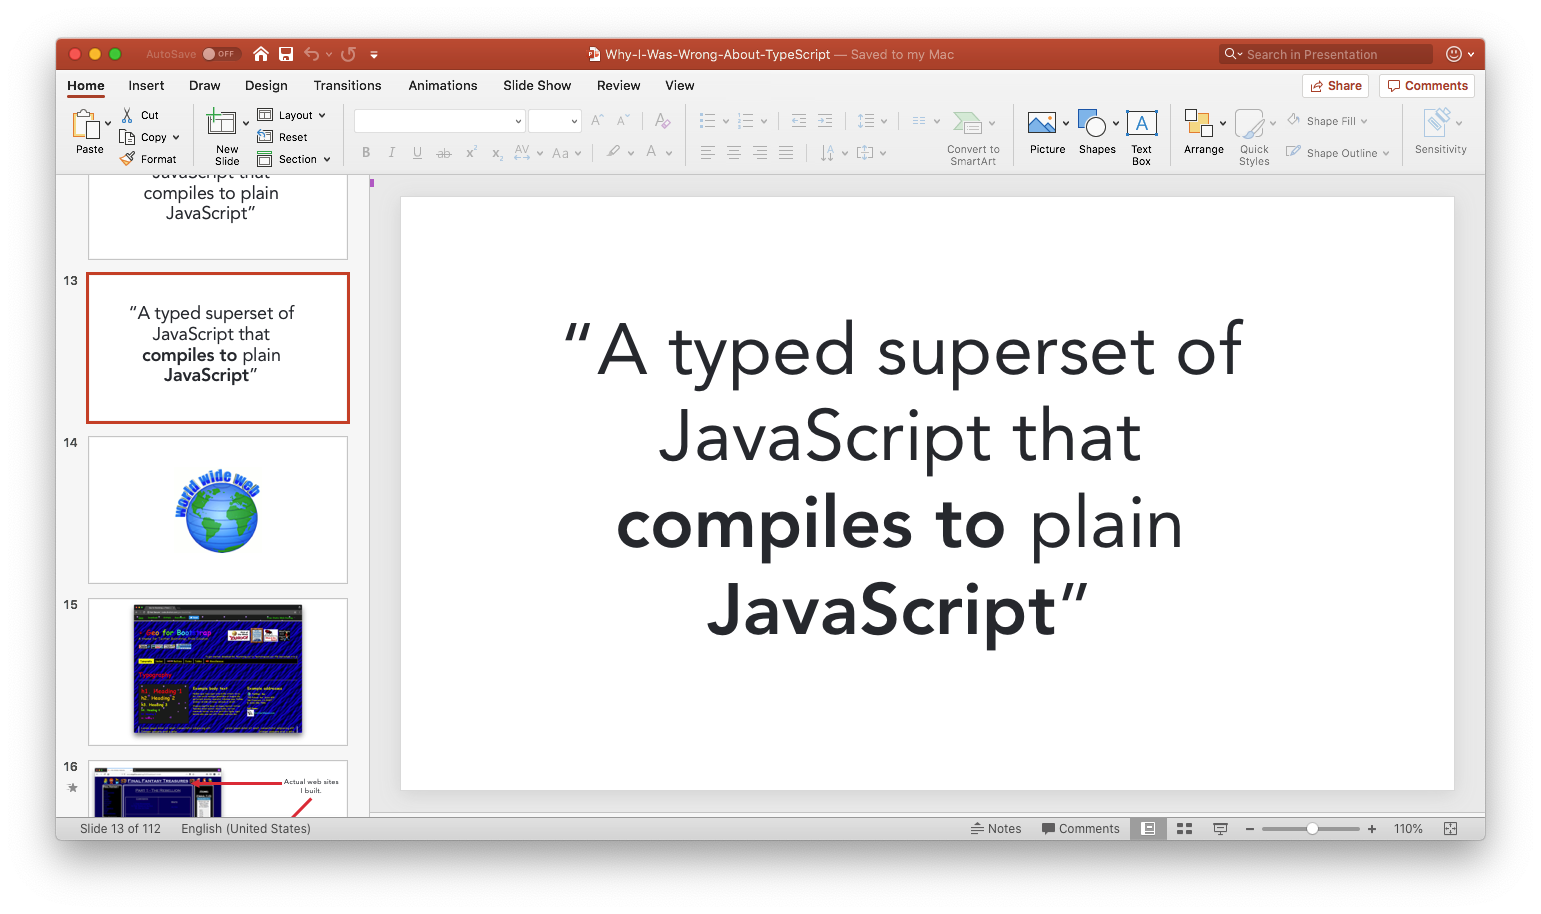Click the Home icon in title bar
This screenshot has height=914, width=1541.
pos(261,54)
